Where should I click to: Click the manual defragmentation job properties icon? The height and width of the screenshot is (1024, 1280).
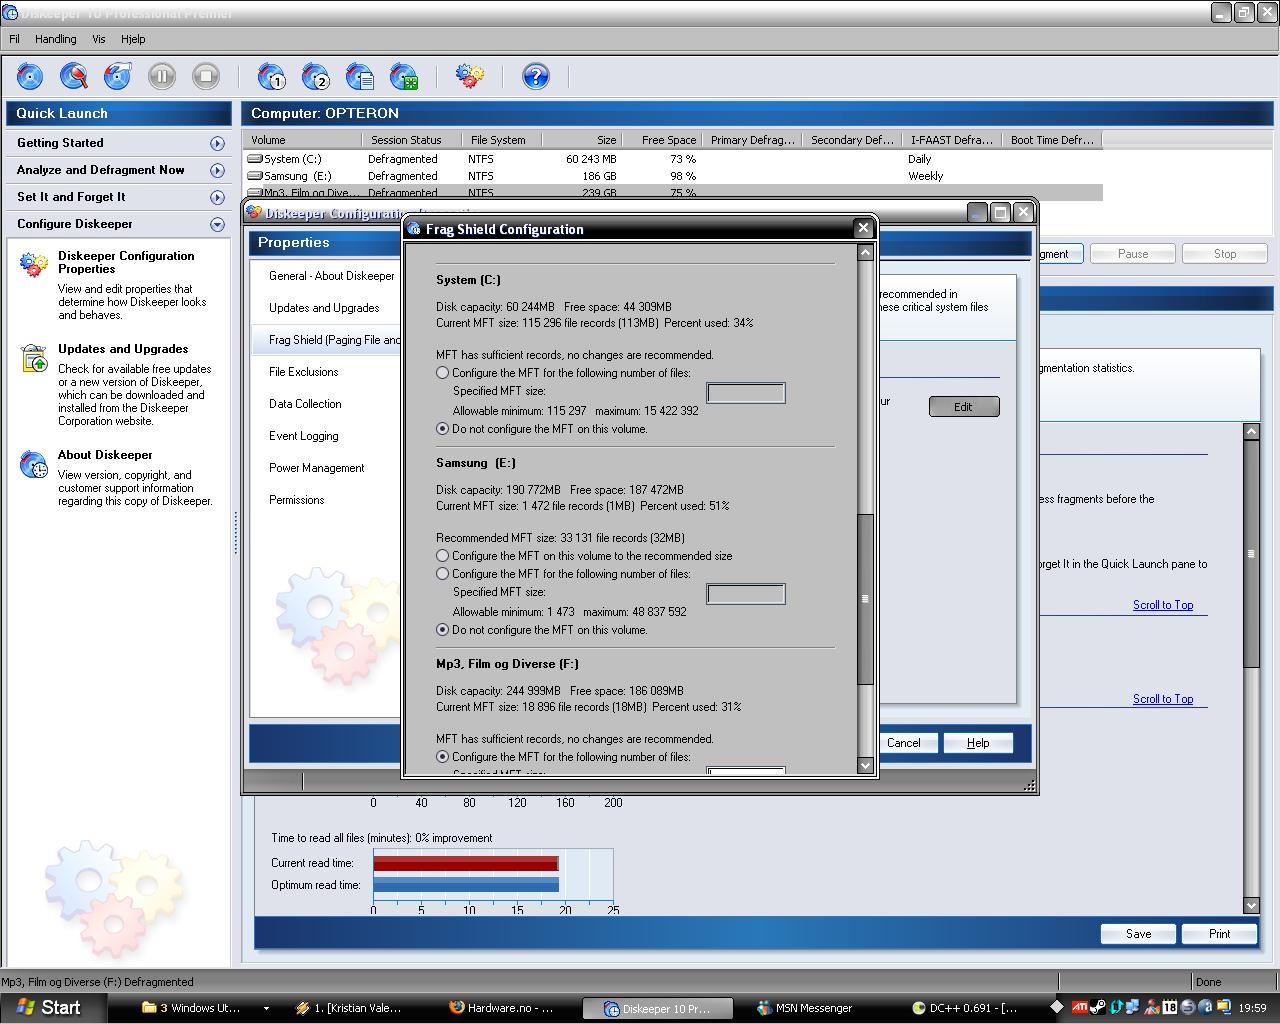(x=118, y=76)
